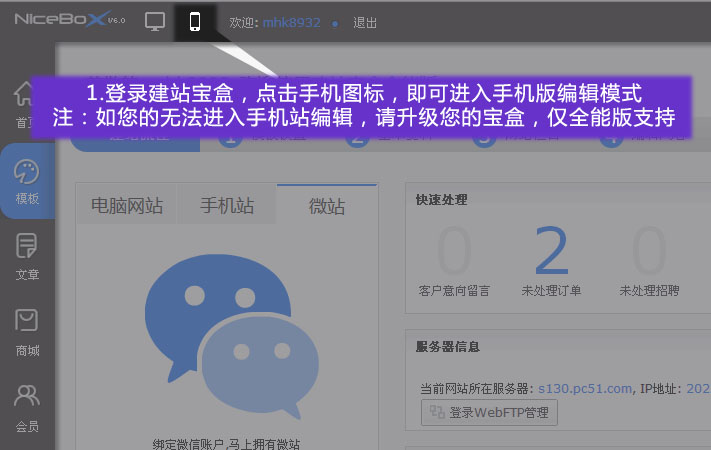Image resolution: width=711 pixels, height=450 pixels.
Task: Open the 模板 templates palette icon
Action: (27, 180)
